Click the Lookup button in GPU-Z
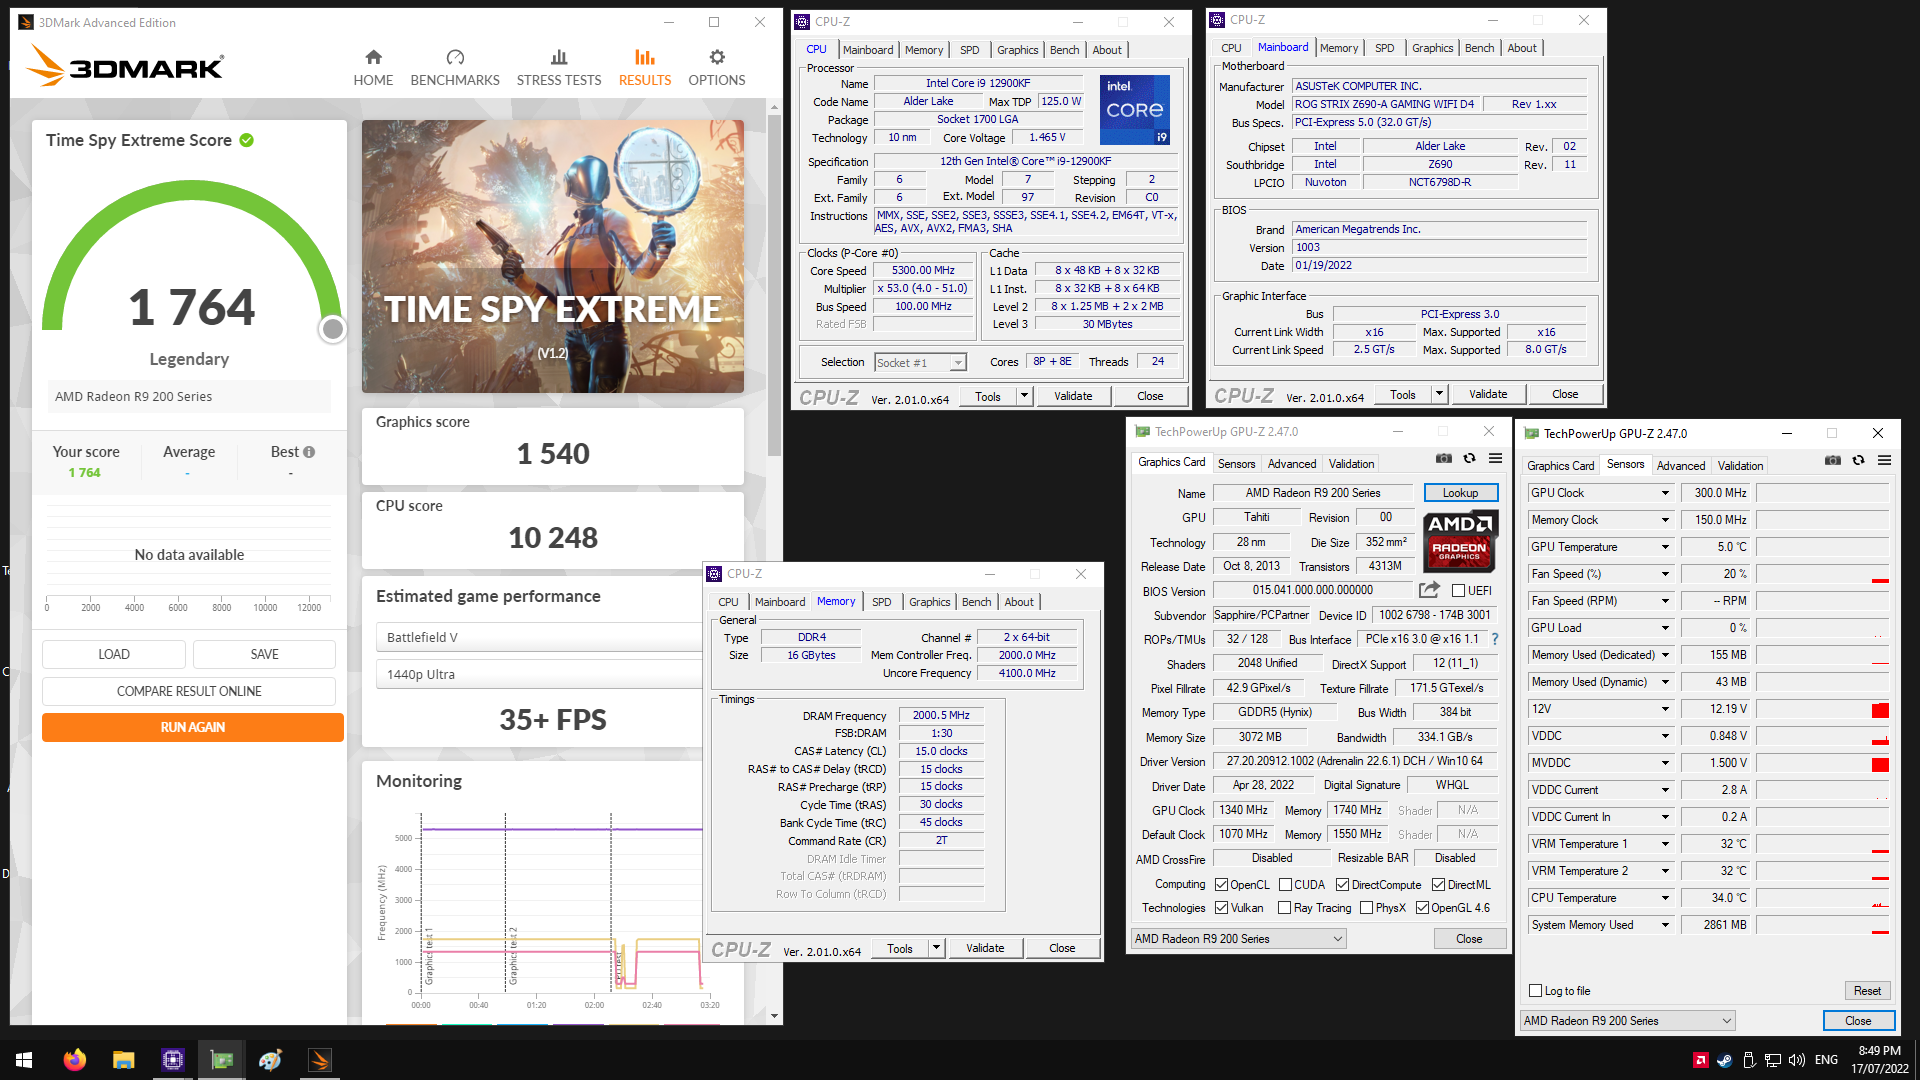This screenshot has width=1920, height=1080. click(1460, 493)
